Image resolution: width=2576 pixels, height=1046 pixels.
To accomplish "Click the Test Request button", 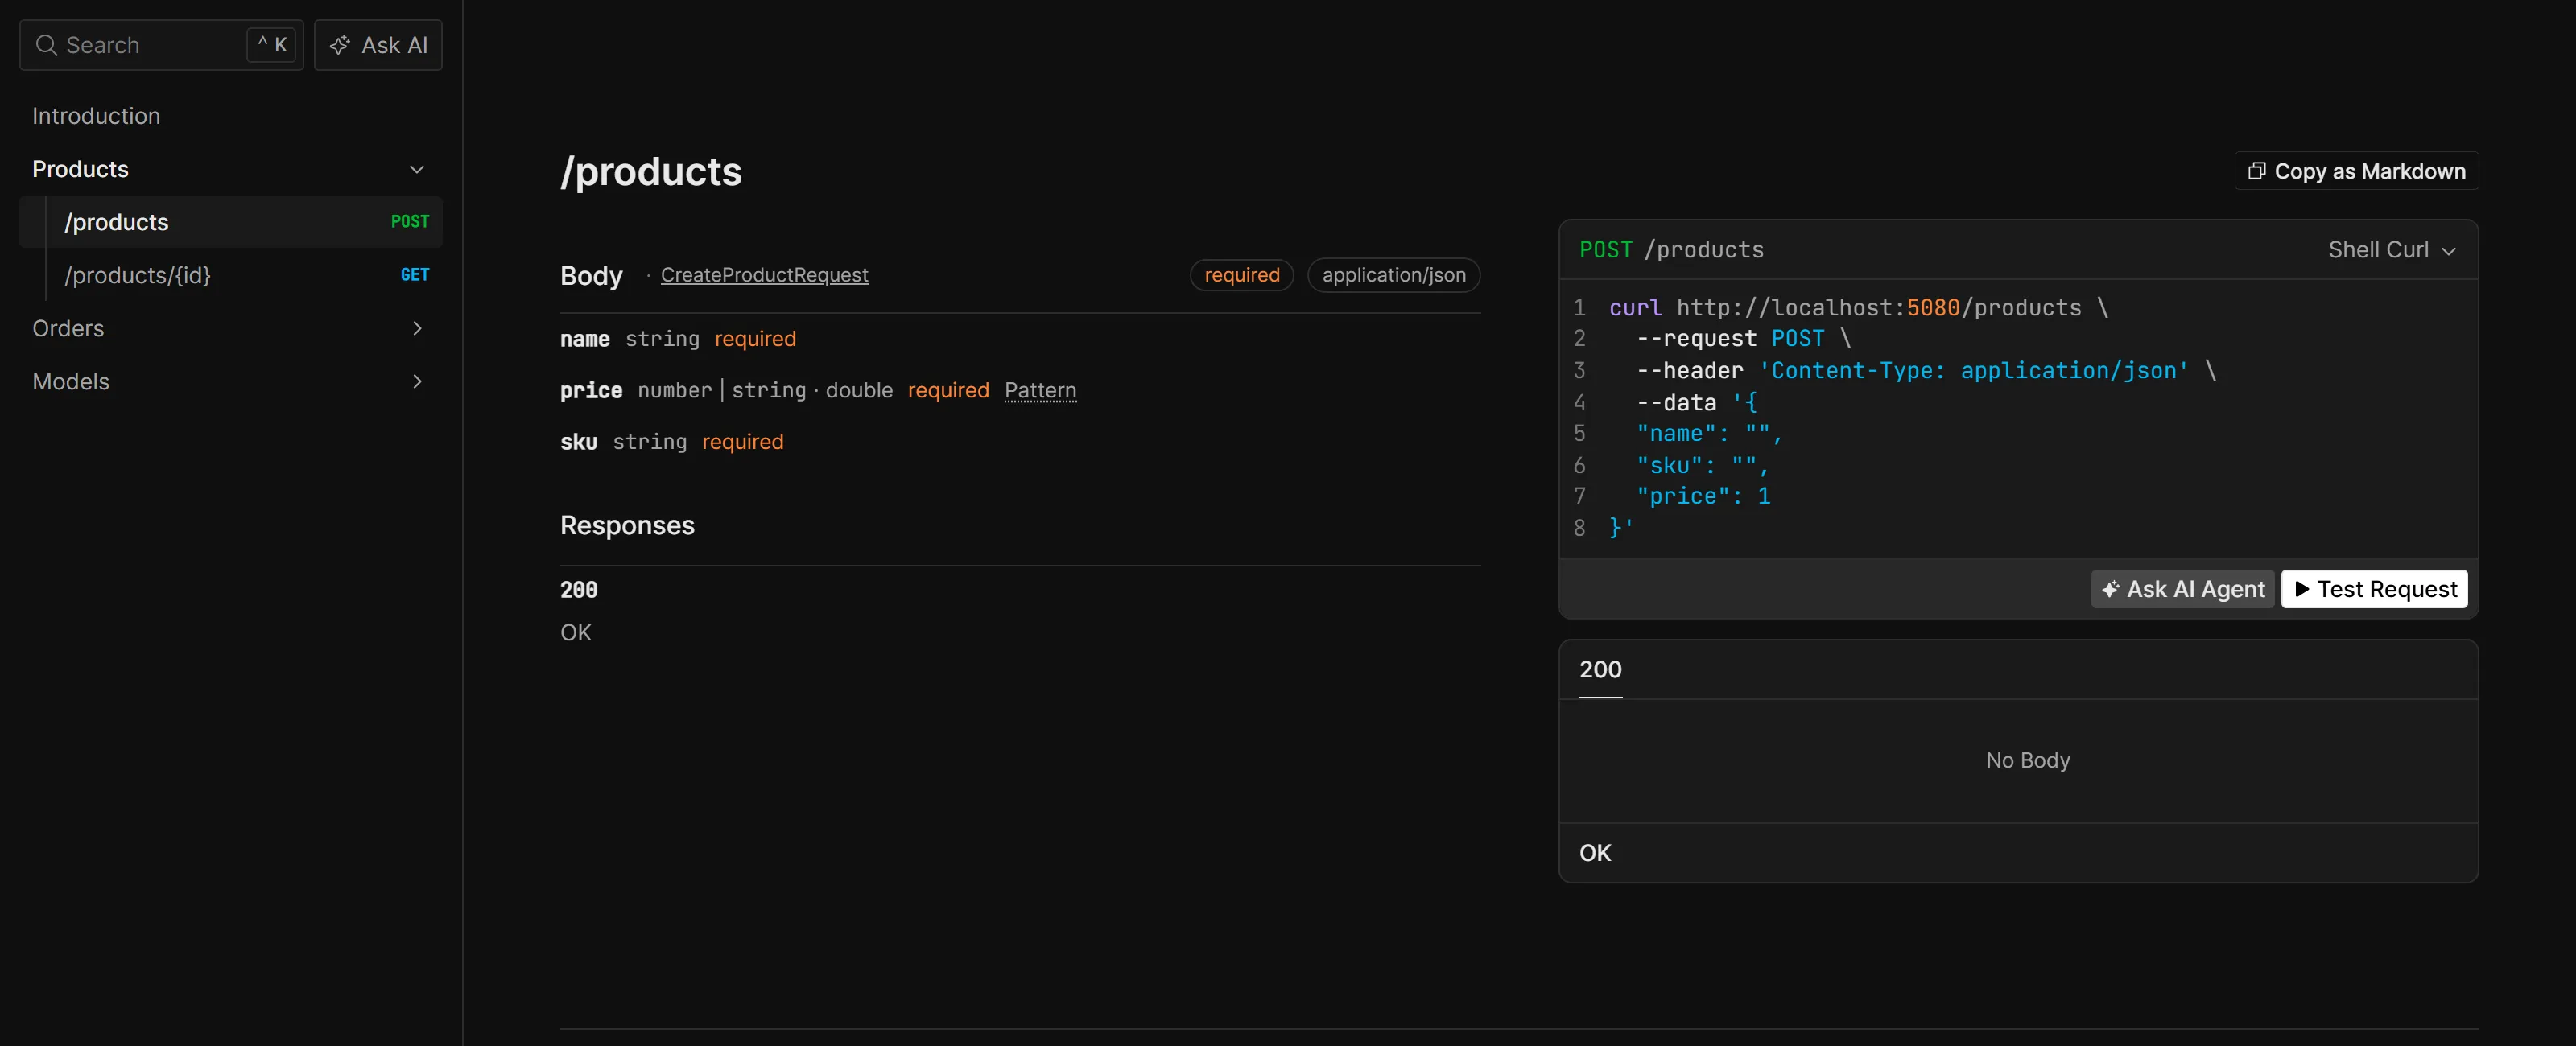I will [2374, 589].
